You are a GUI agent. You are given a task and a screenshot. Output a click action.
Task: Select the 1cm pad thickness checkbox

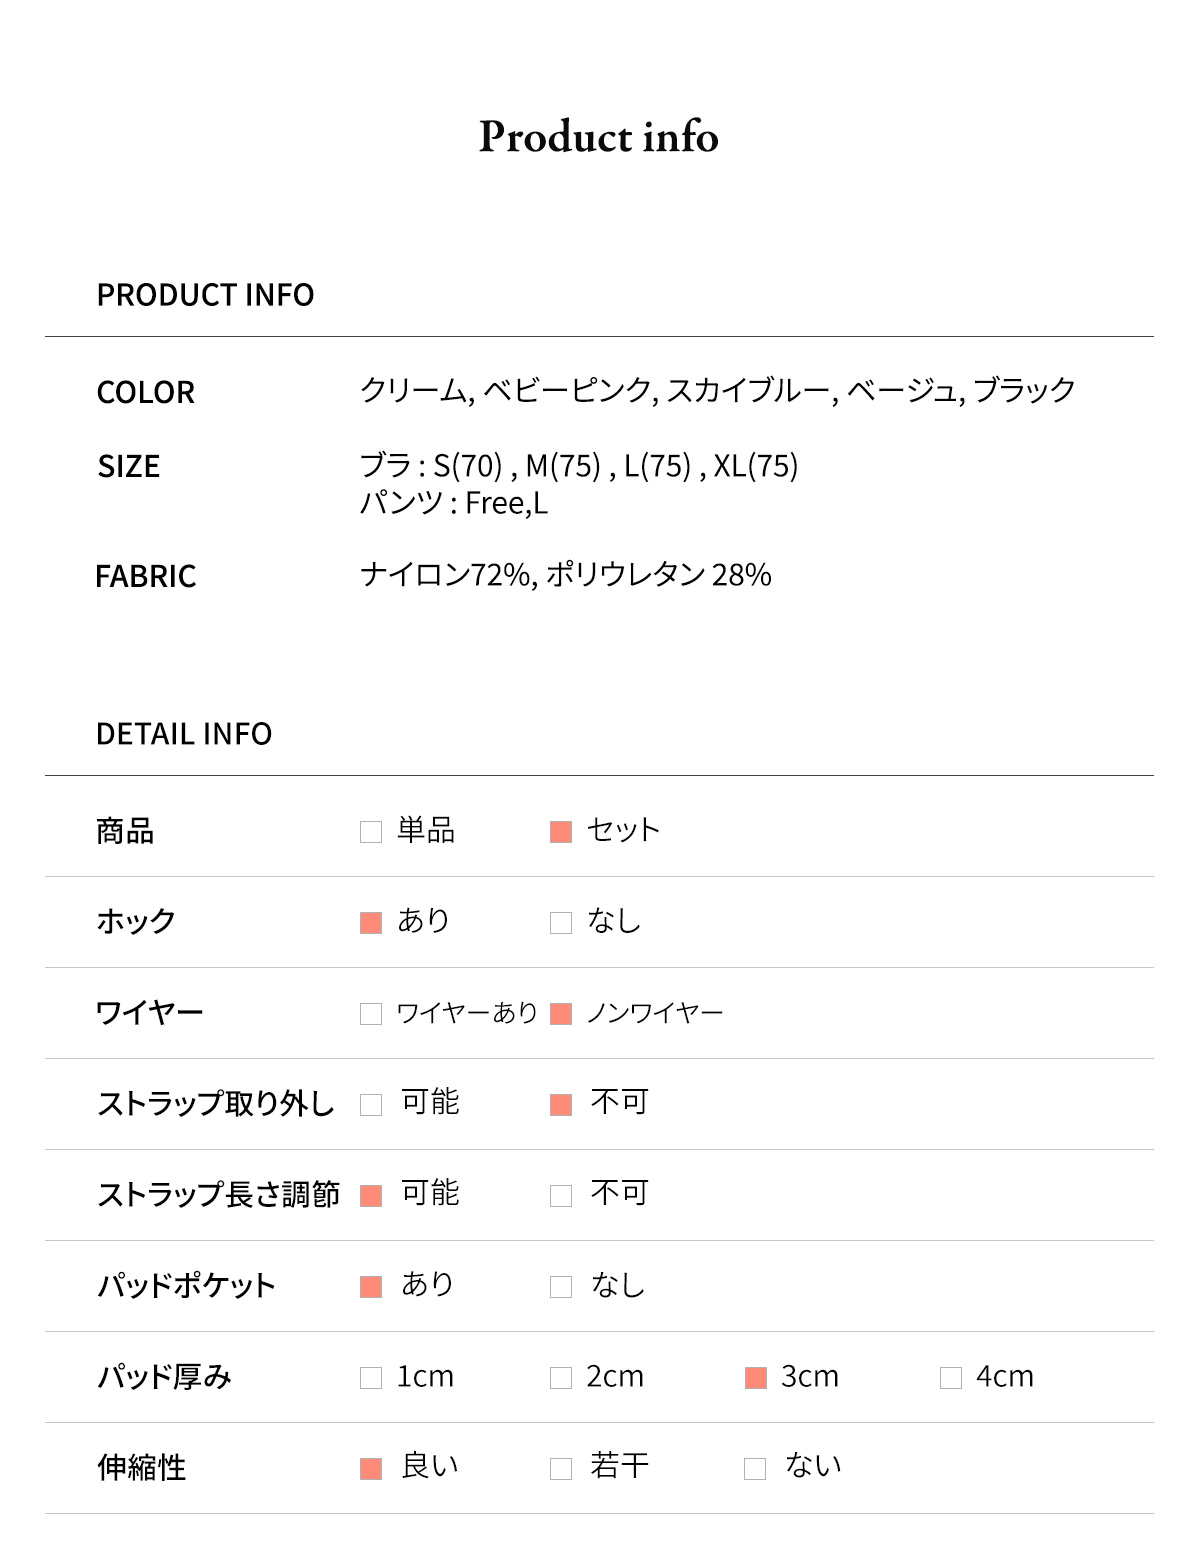371,1378
